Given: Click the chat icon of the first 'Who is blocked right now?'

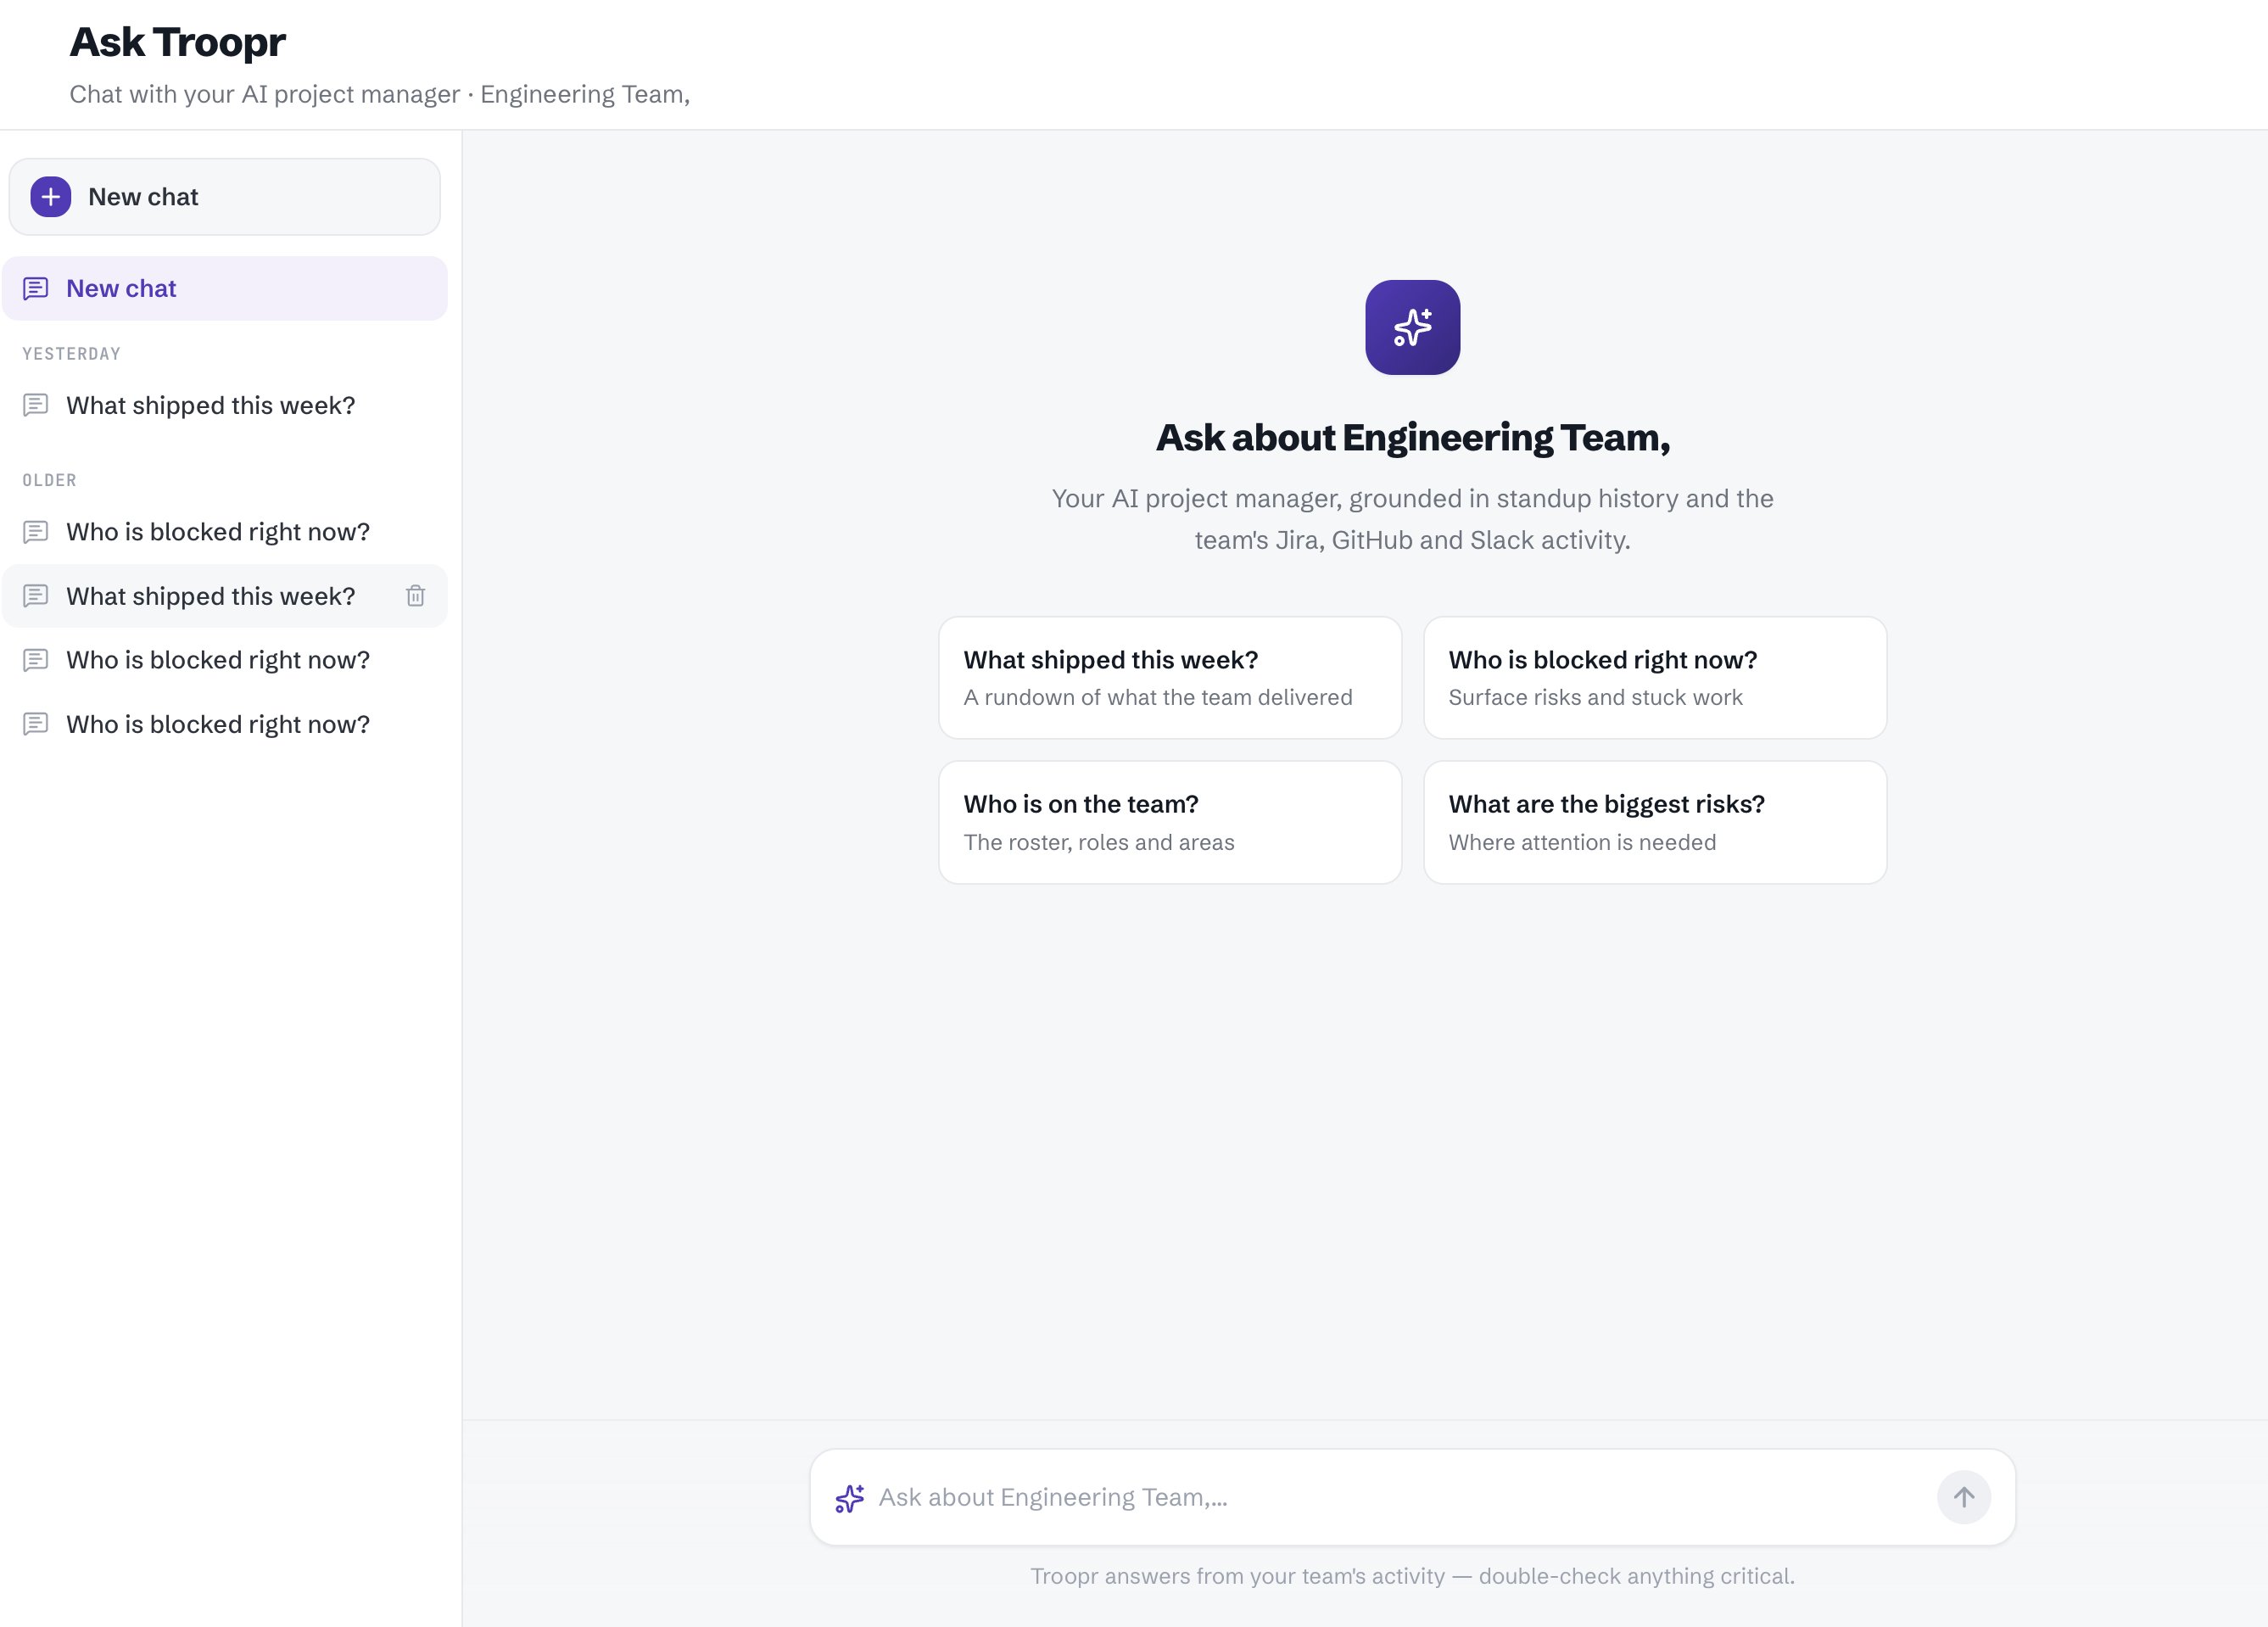Looking at the screenshot, I should 36,532.
